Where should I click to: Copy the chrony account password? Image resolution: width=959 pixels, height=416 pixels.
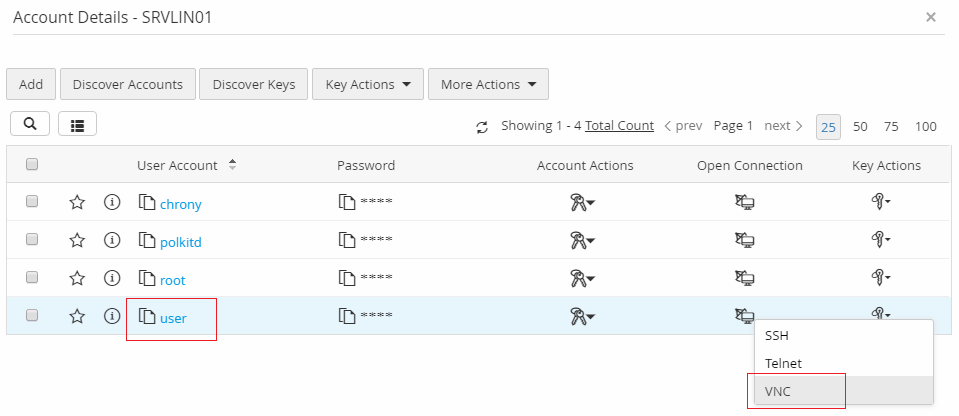pos(347,203)
